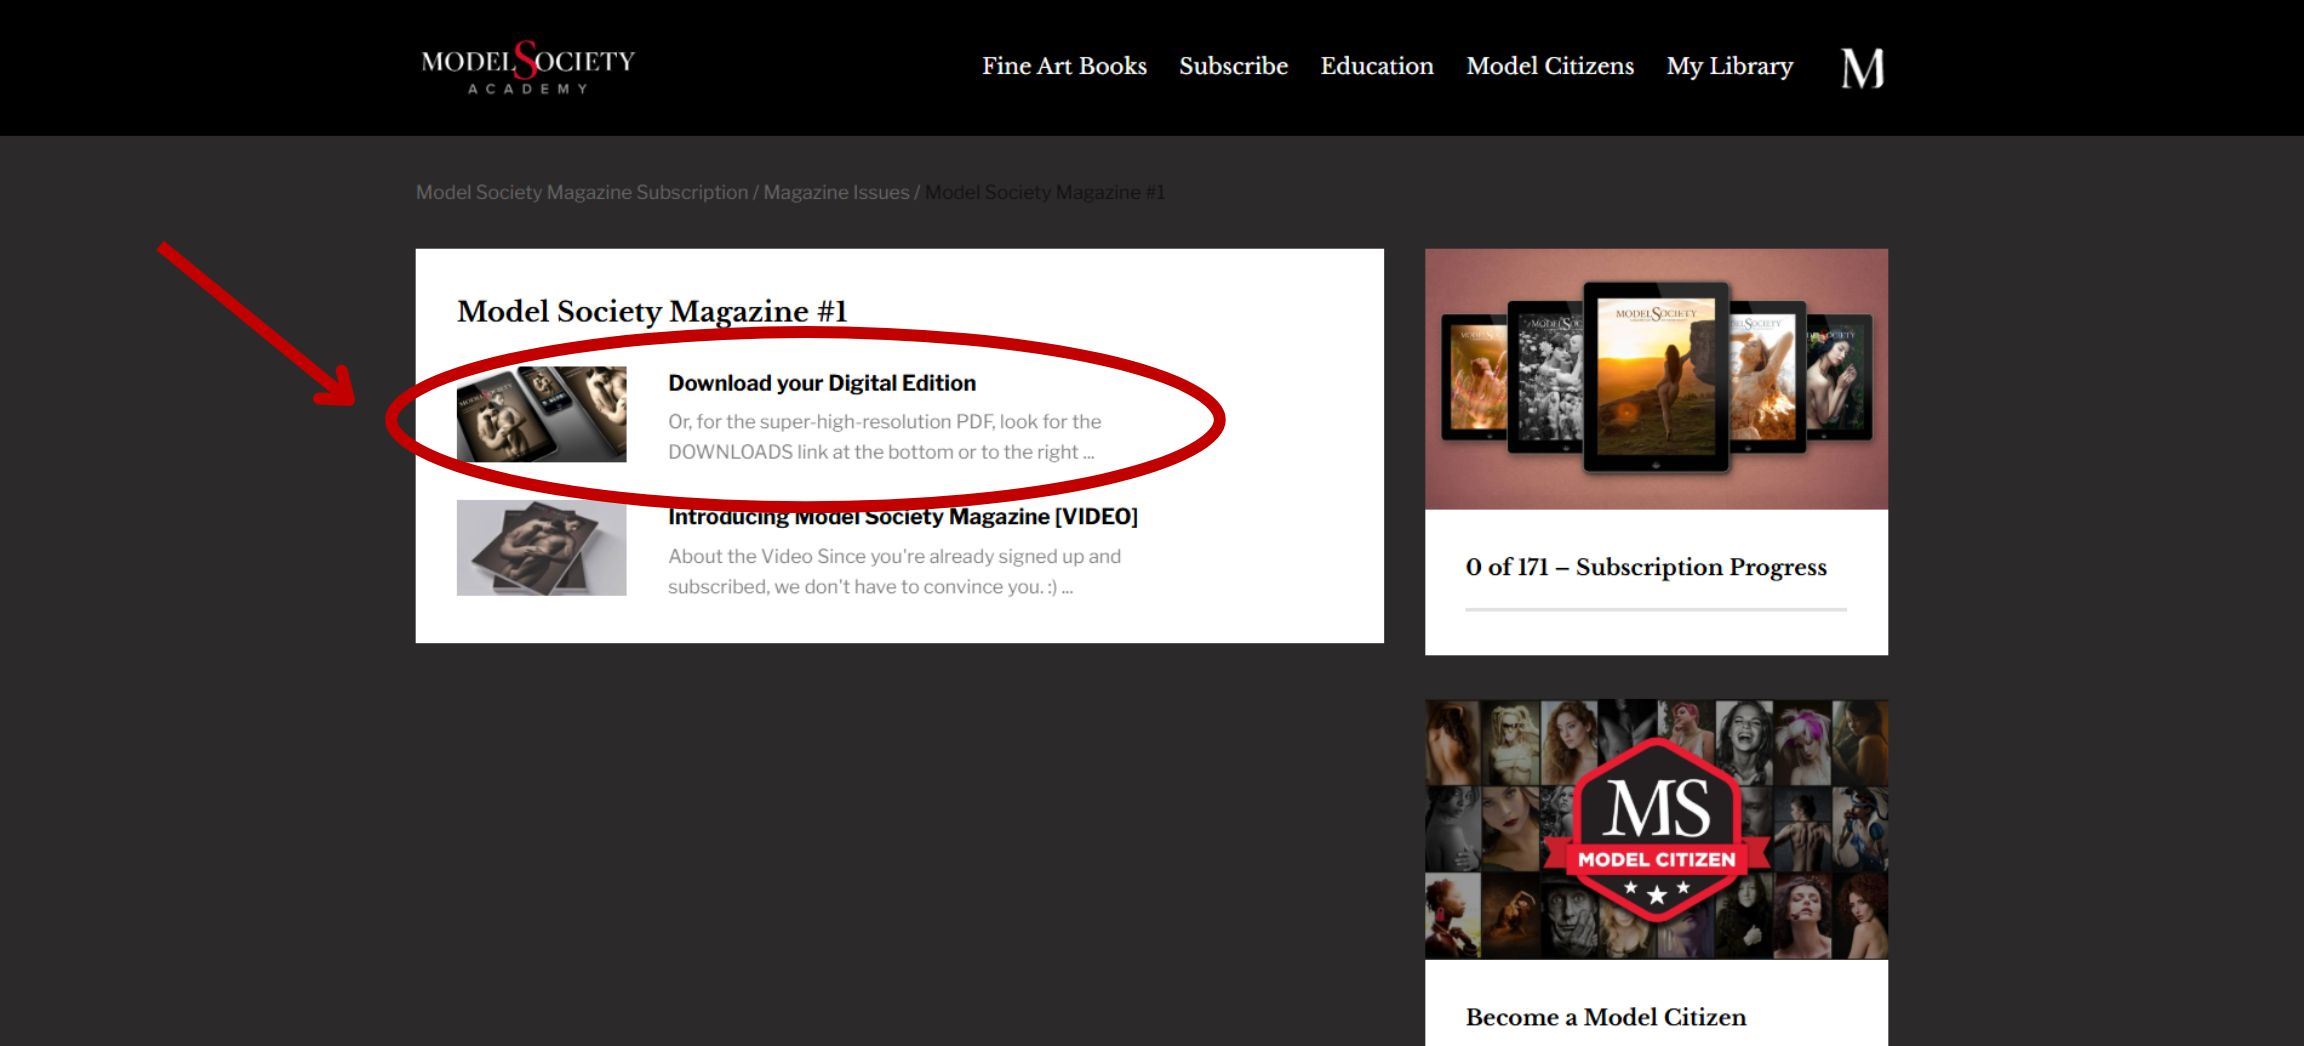Go to the Subscribe page
The height and width of the screenshot is (1046, 2304).
pos(1233,66)
